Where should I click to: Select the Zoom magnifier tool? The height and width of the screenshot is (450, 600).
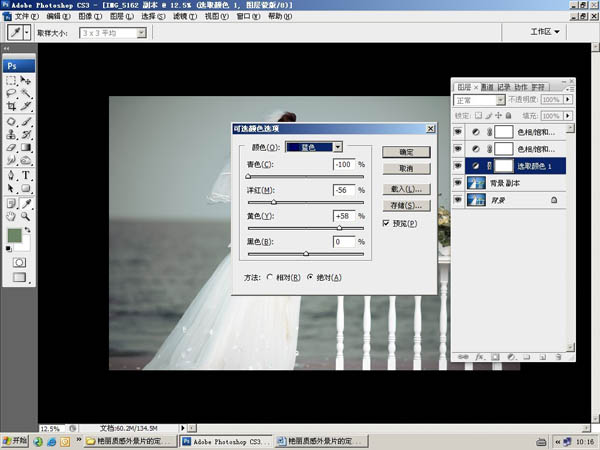26,214
